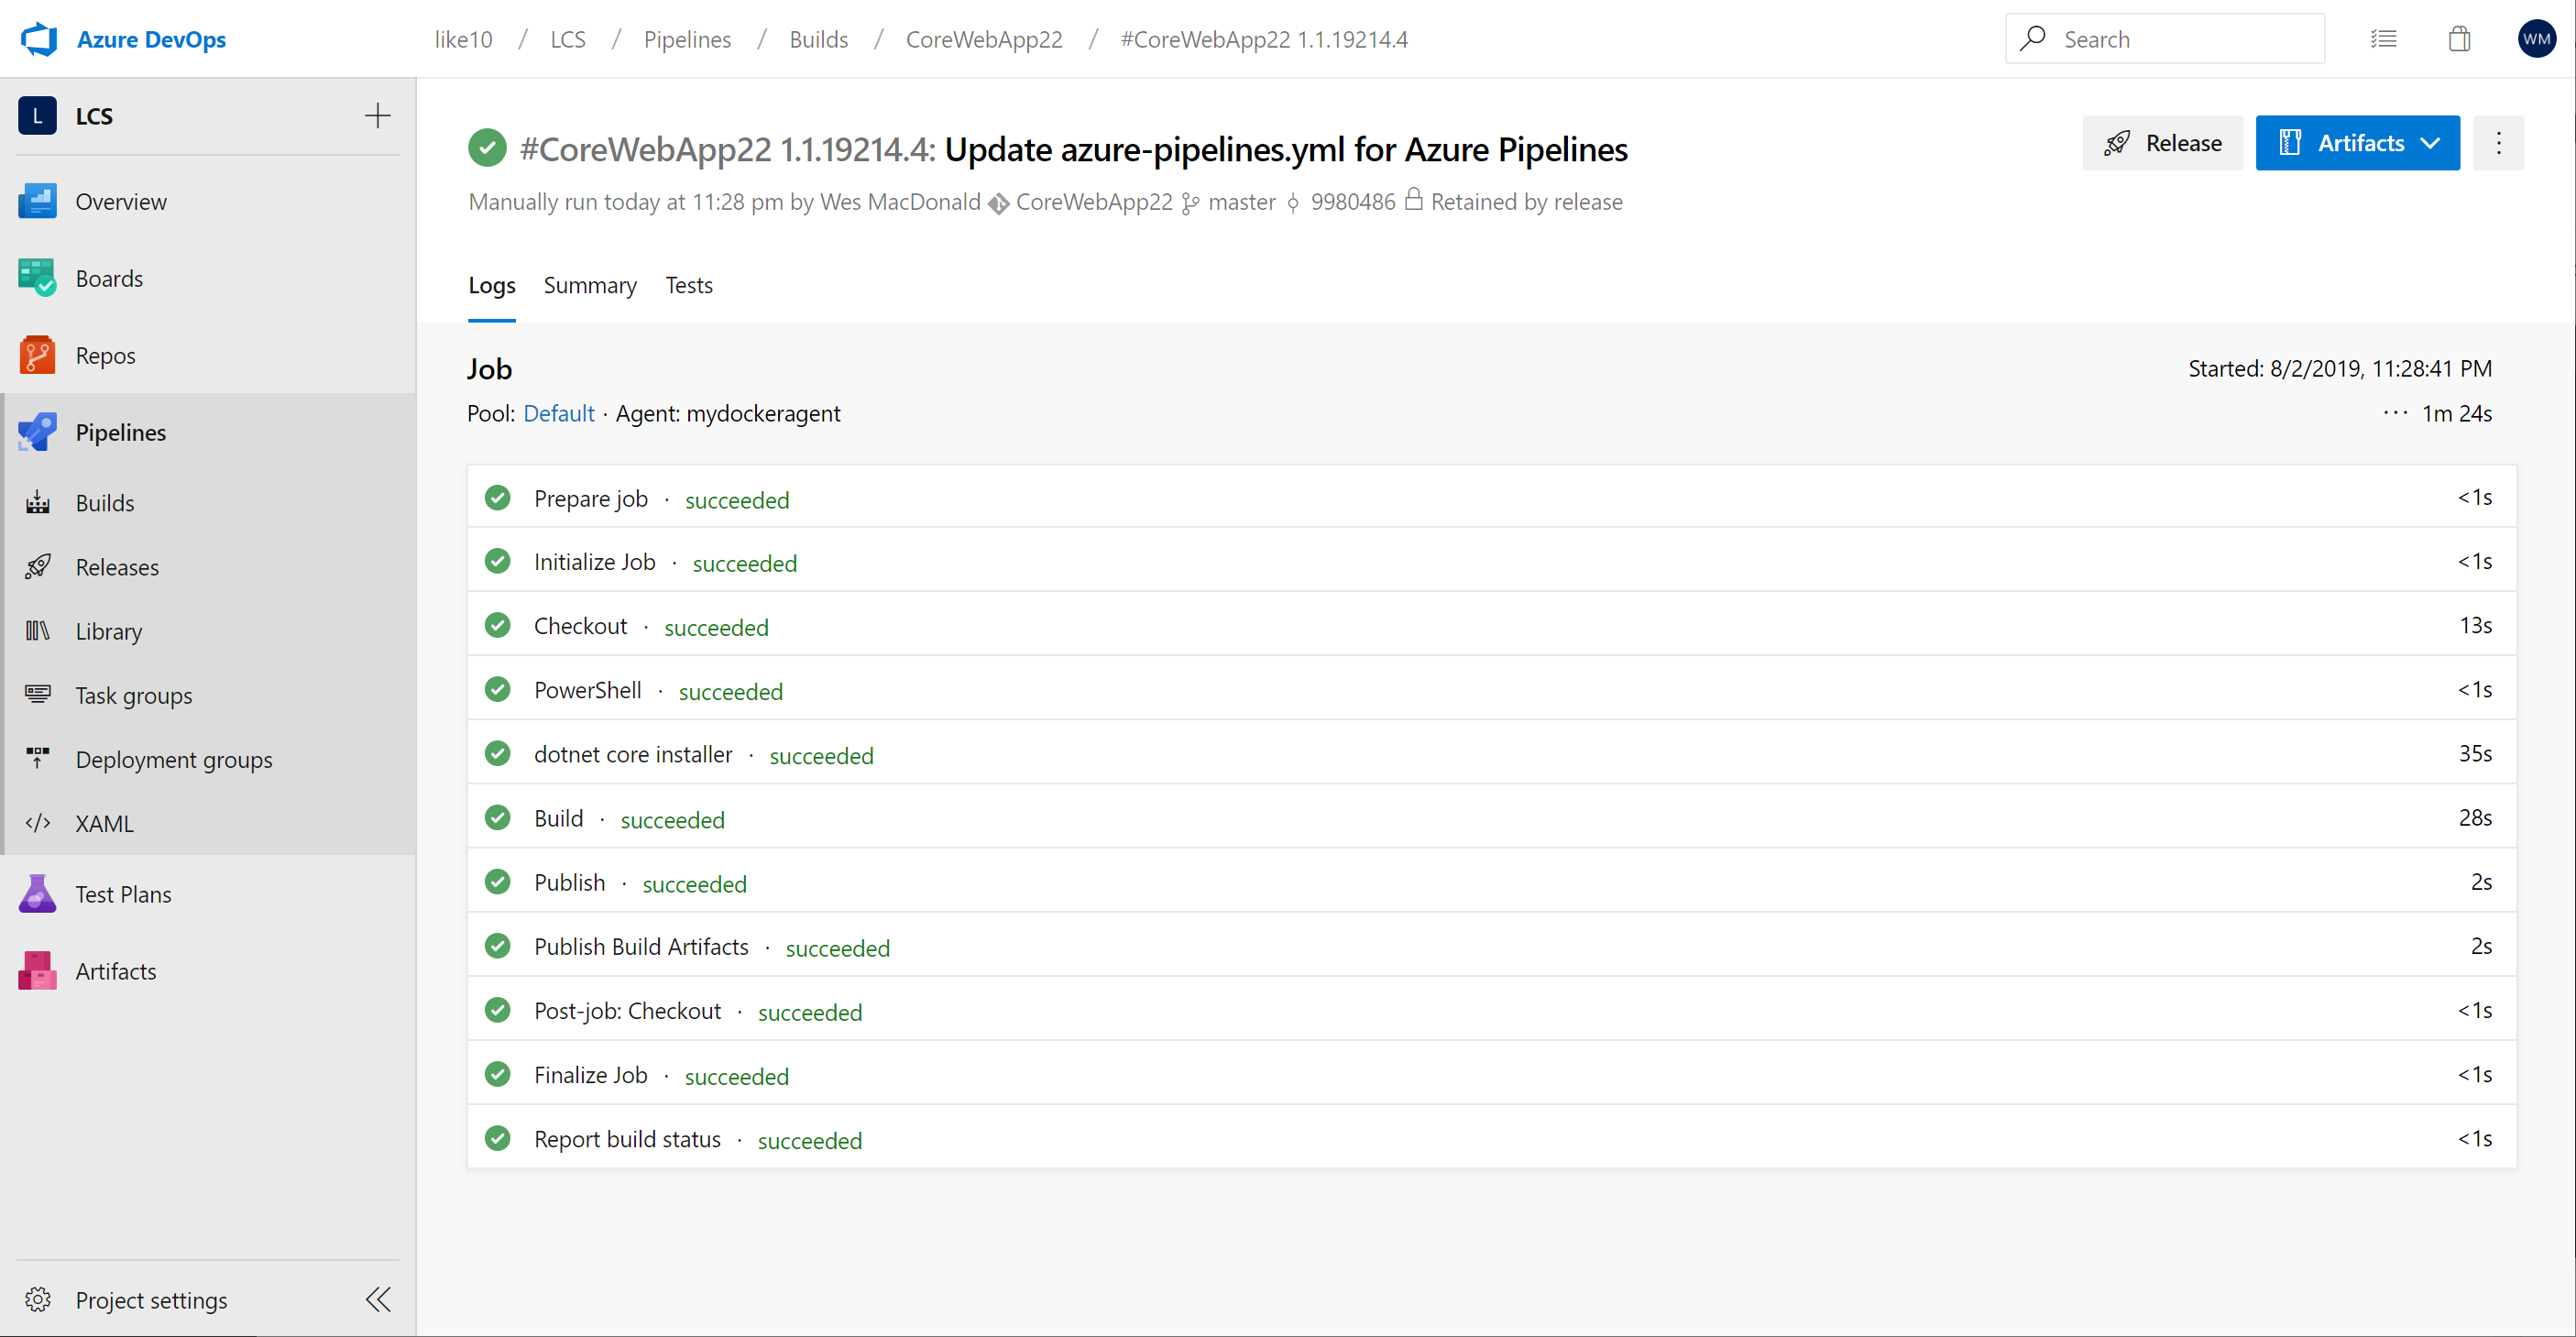Click the plus icon next to LCS
Image resolution: width=2576 pixels, height=1337 pixels.
pyautogui.click(x=377, y=116)
